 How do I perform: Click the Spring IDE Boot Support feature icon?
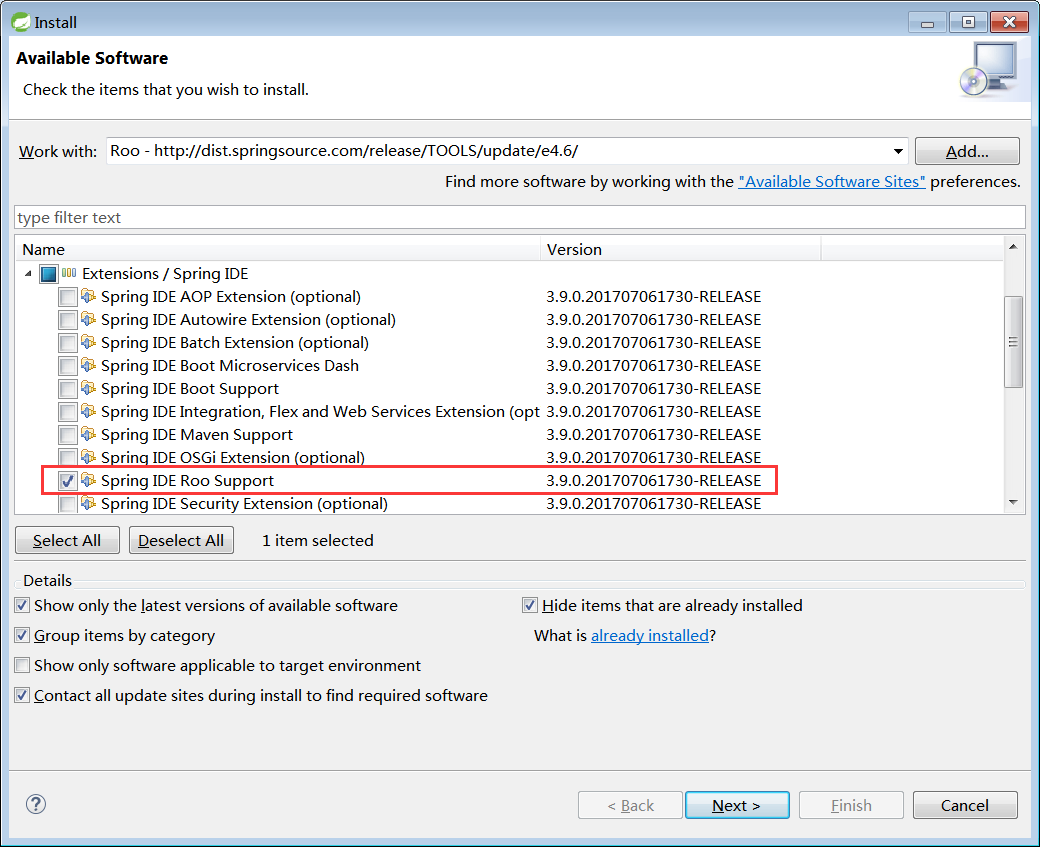point(88,388)
